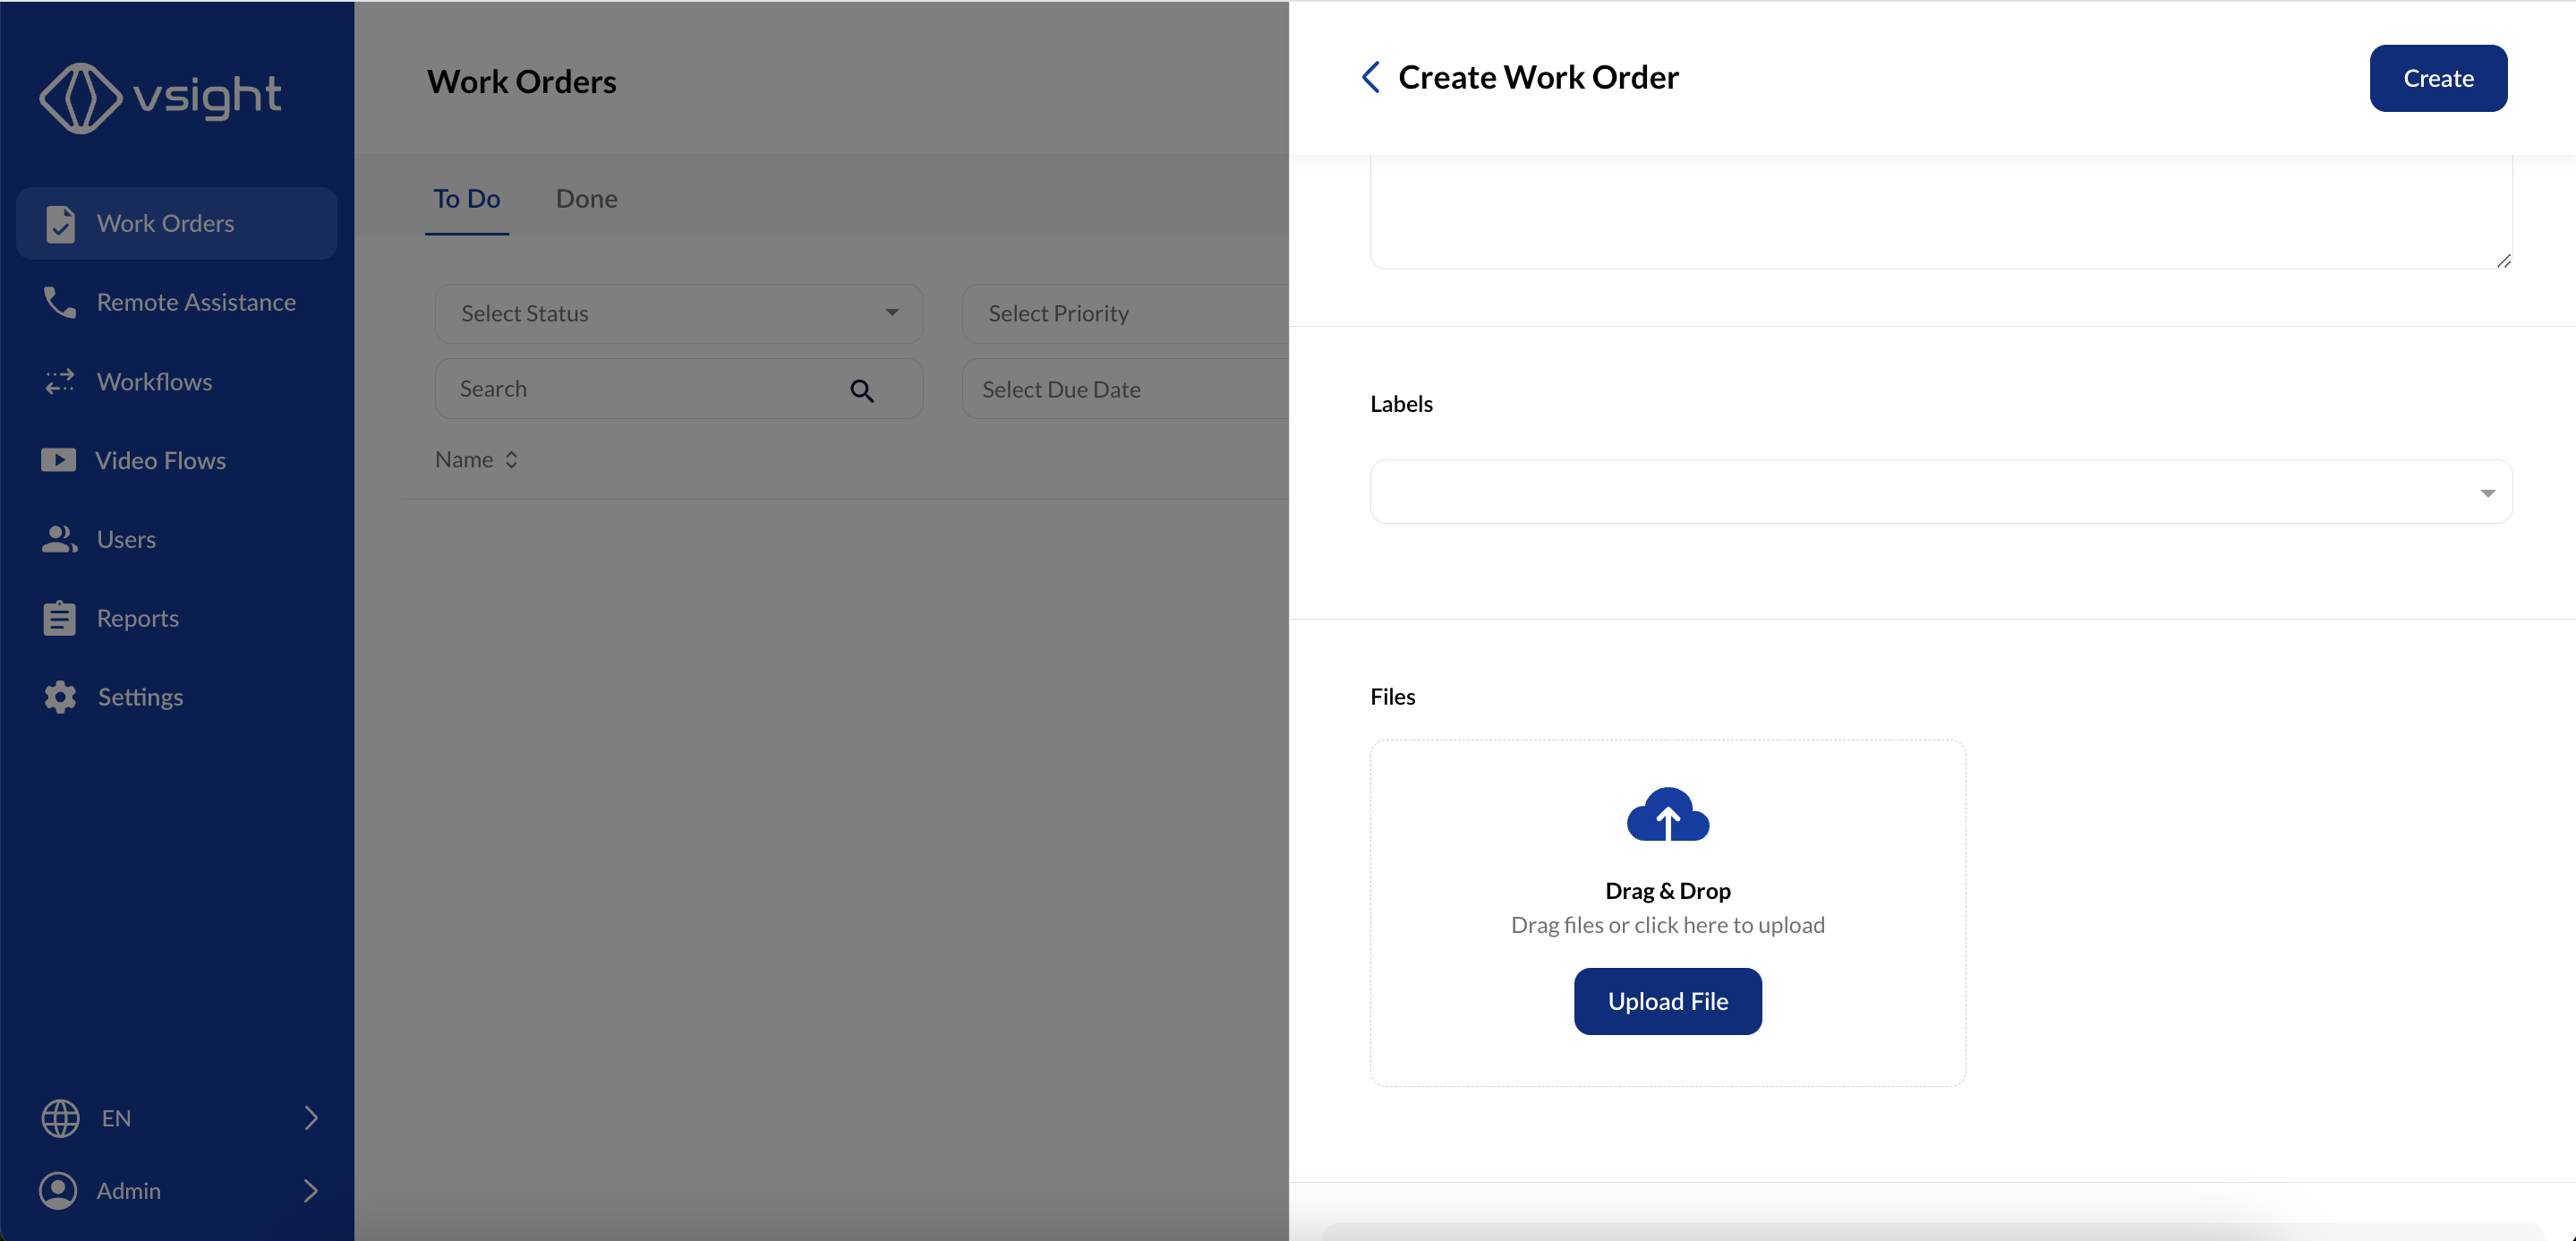Click the Remote Assistance phone icon
The height and width of the screenshot is (1241, 2576).
click(60, 302)
